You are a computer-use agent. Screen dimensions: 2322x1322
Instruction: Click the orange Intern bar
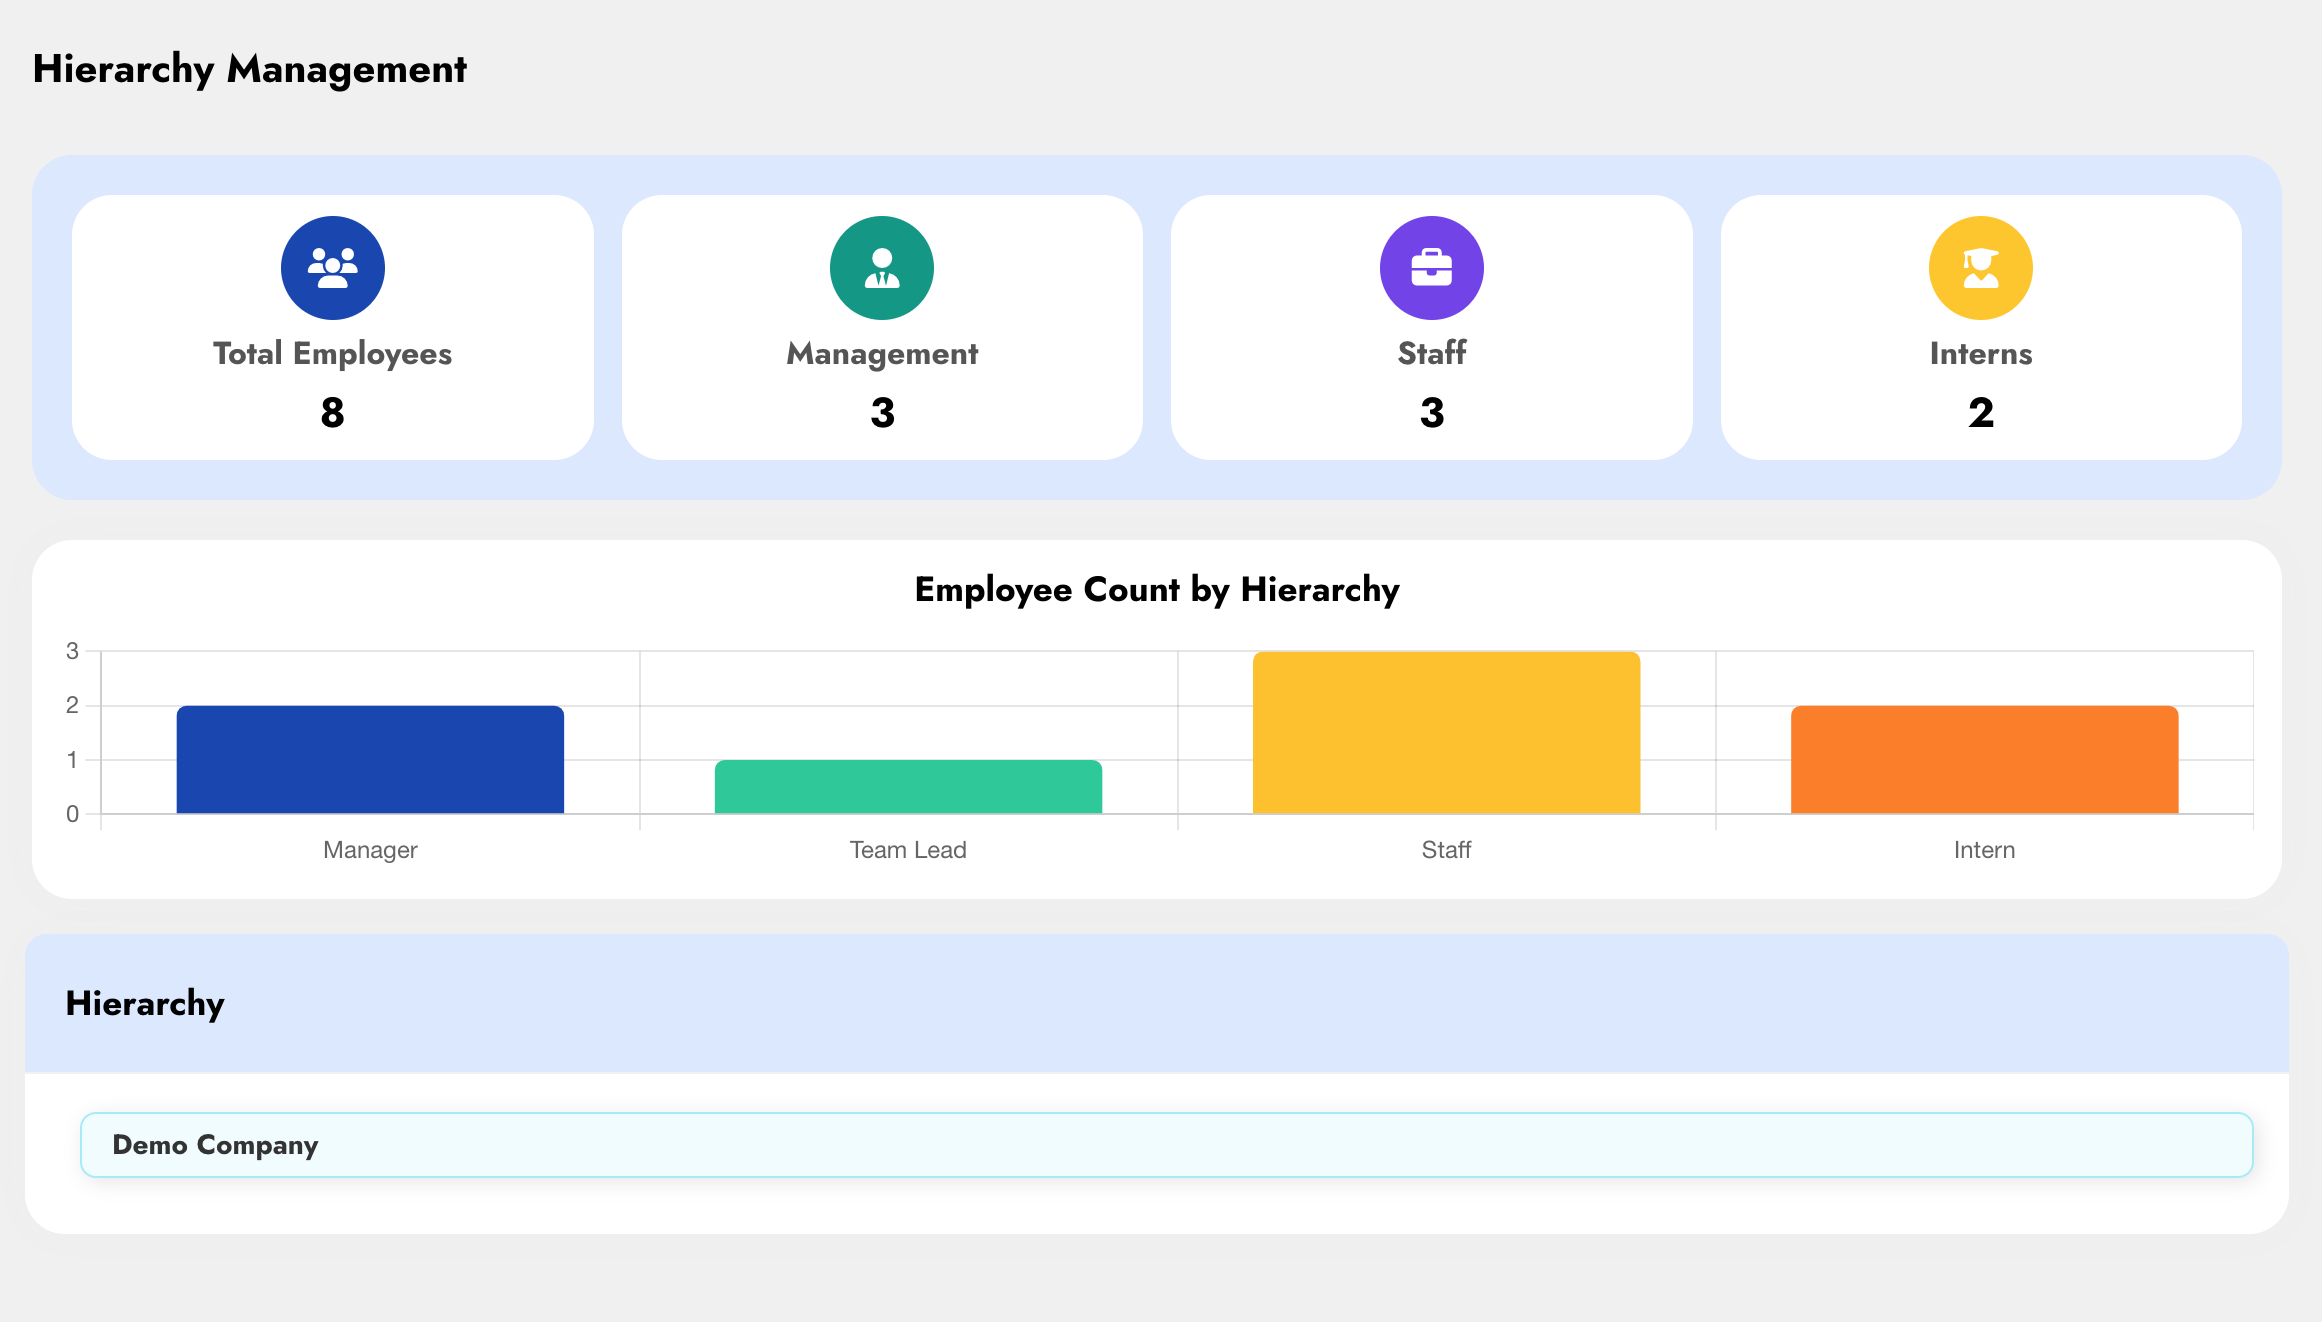click(x=1984, y=760)
